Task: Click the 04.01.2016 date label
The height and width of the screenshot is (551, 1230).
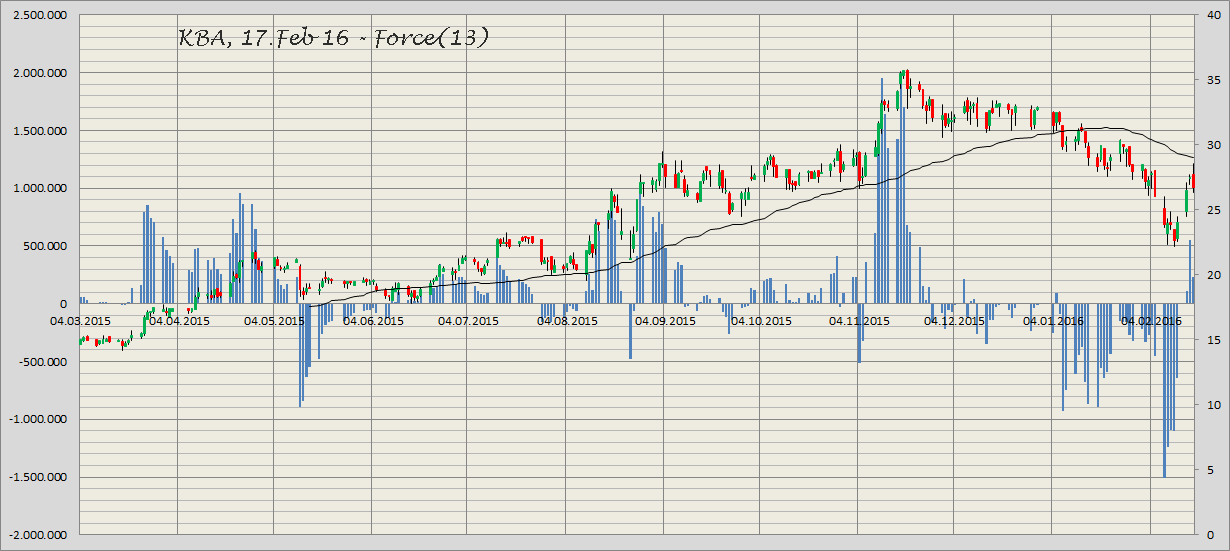Action: click(x=1053, y=321)
